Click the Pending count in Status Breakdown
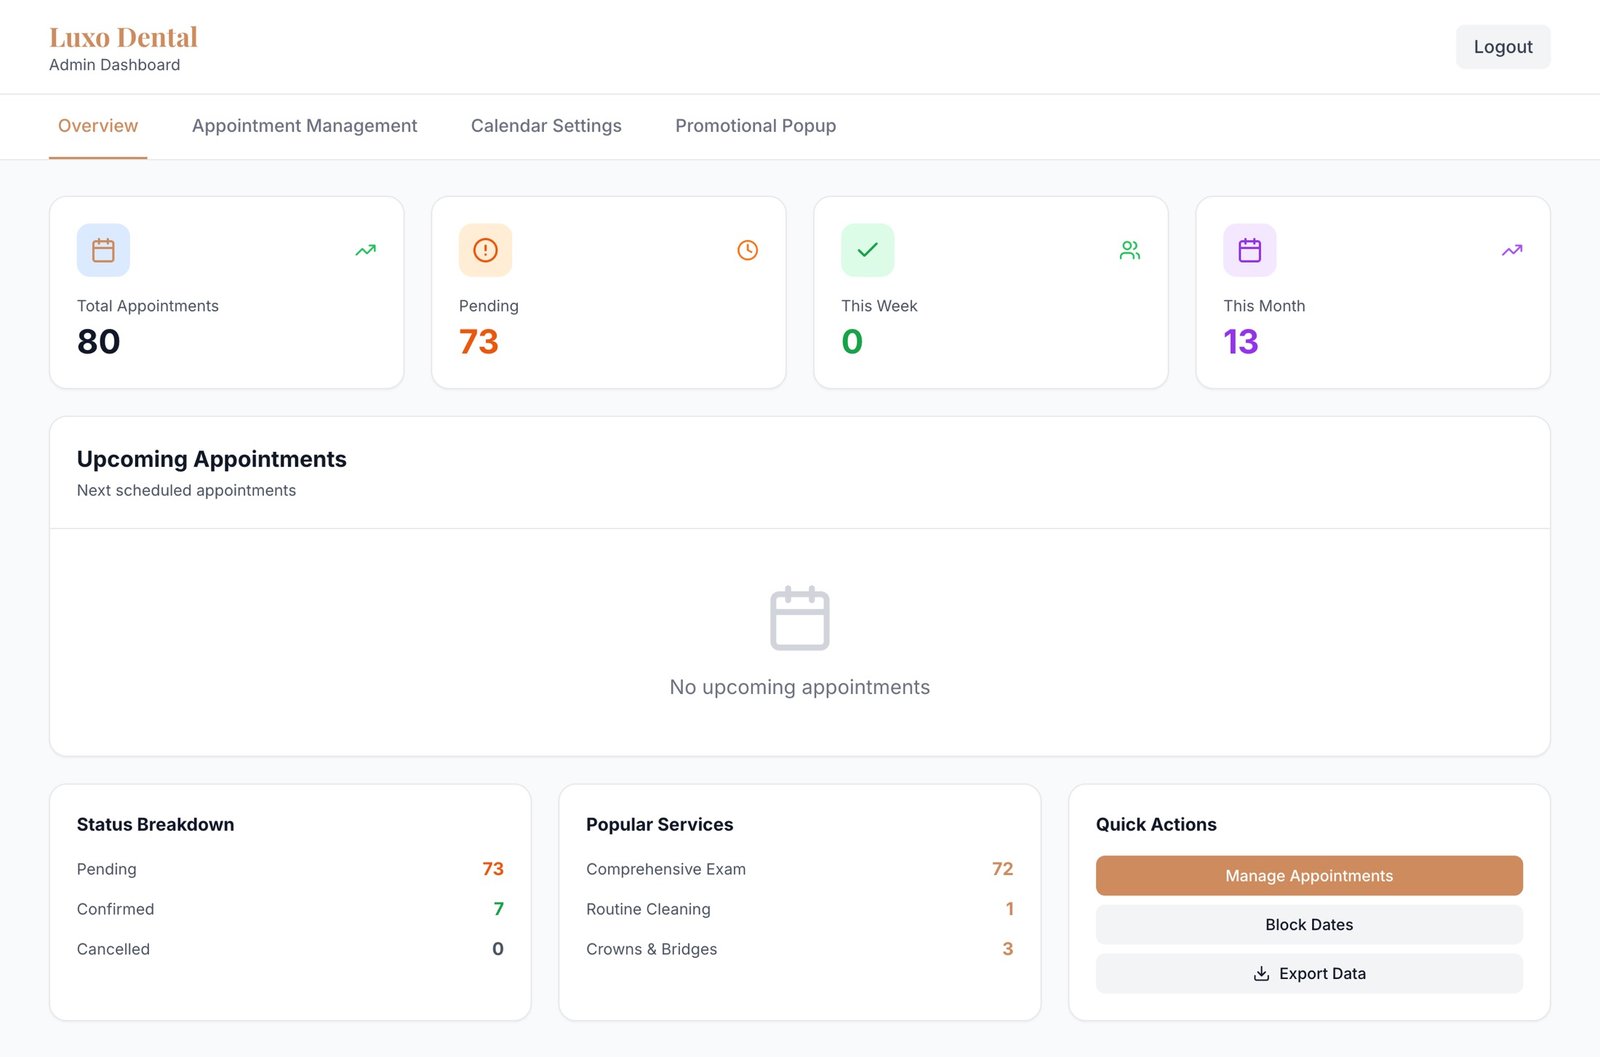Screen dimensions: 1600x1057 click(x=493, y=869)
